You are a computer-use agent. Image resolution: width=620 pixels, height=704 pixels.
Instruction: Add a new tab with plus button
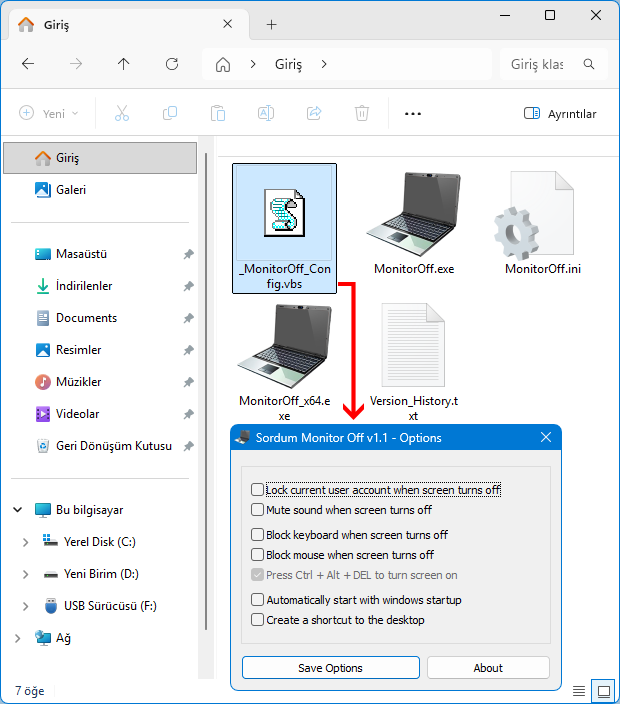271,25
